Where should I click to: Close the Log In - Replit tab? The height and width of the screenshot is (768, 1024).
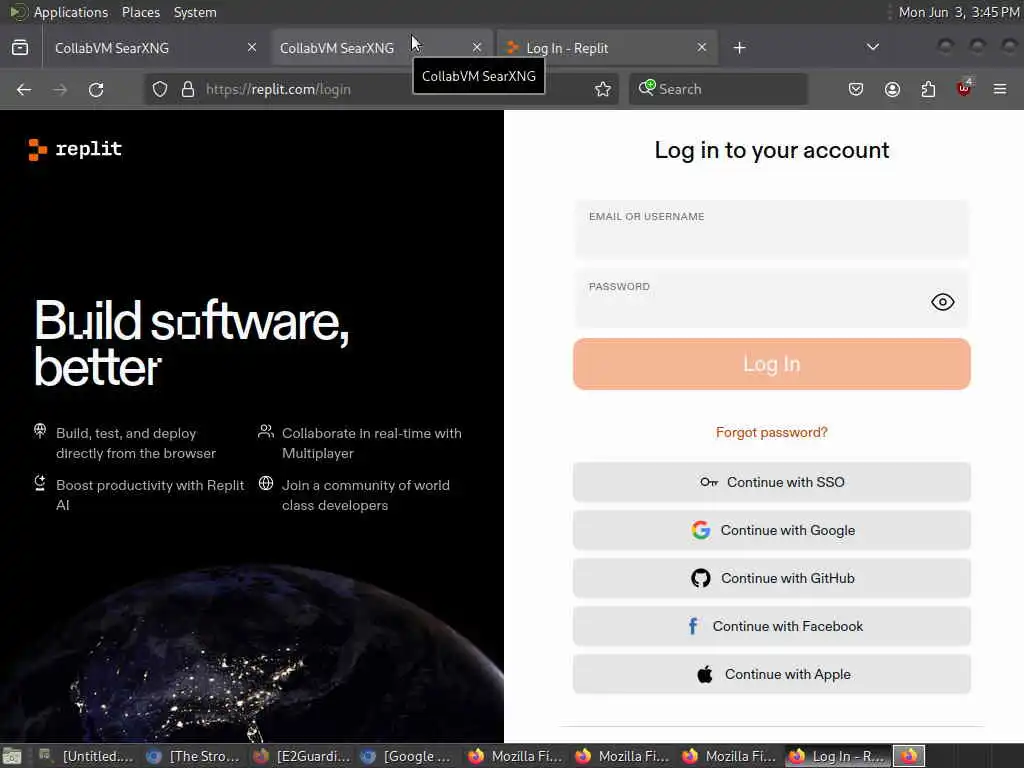[x=701, y=48]
